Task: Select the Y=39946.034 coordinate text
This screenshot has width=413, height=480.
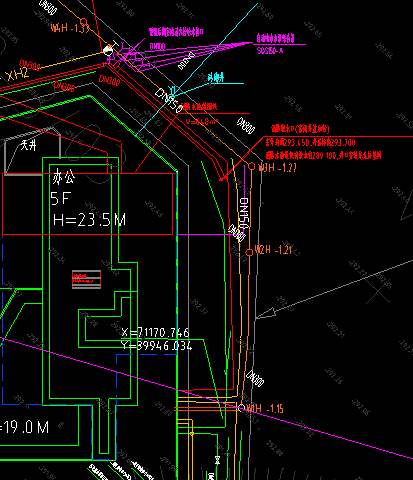Action: pyautogui.click(x=156, y=346)
